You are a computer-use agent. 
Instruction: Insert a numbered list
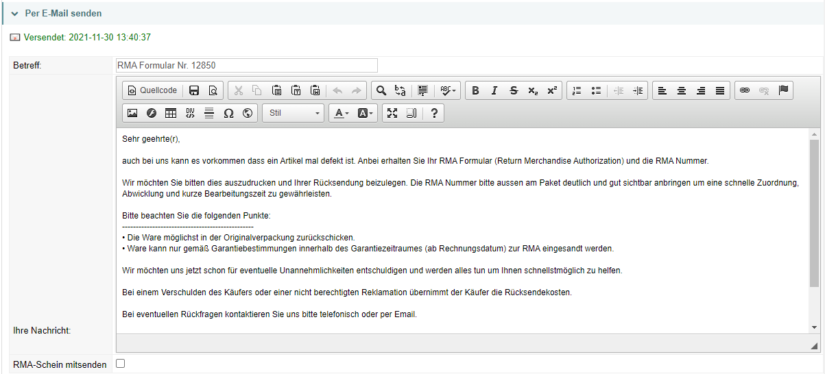point(577,90)
